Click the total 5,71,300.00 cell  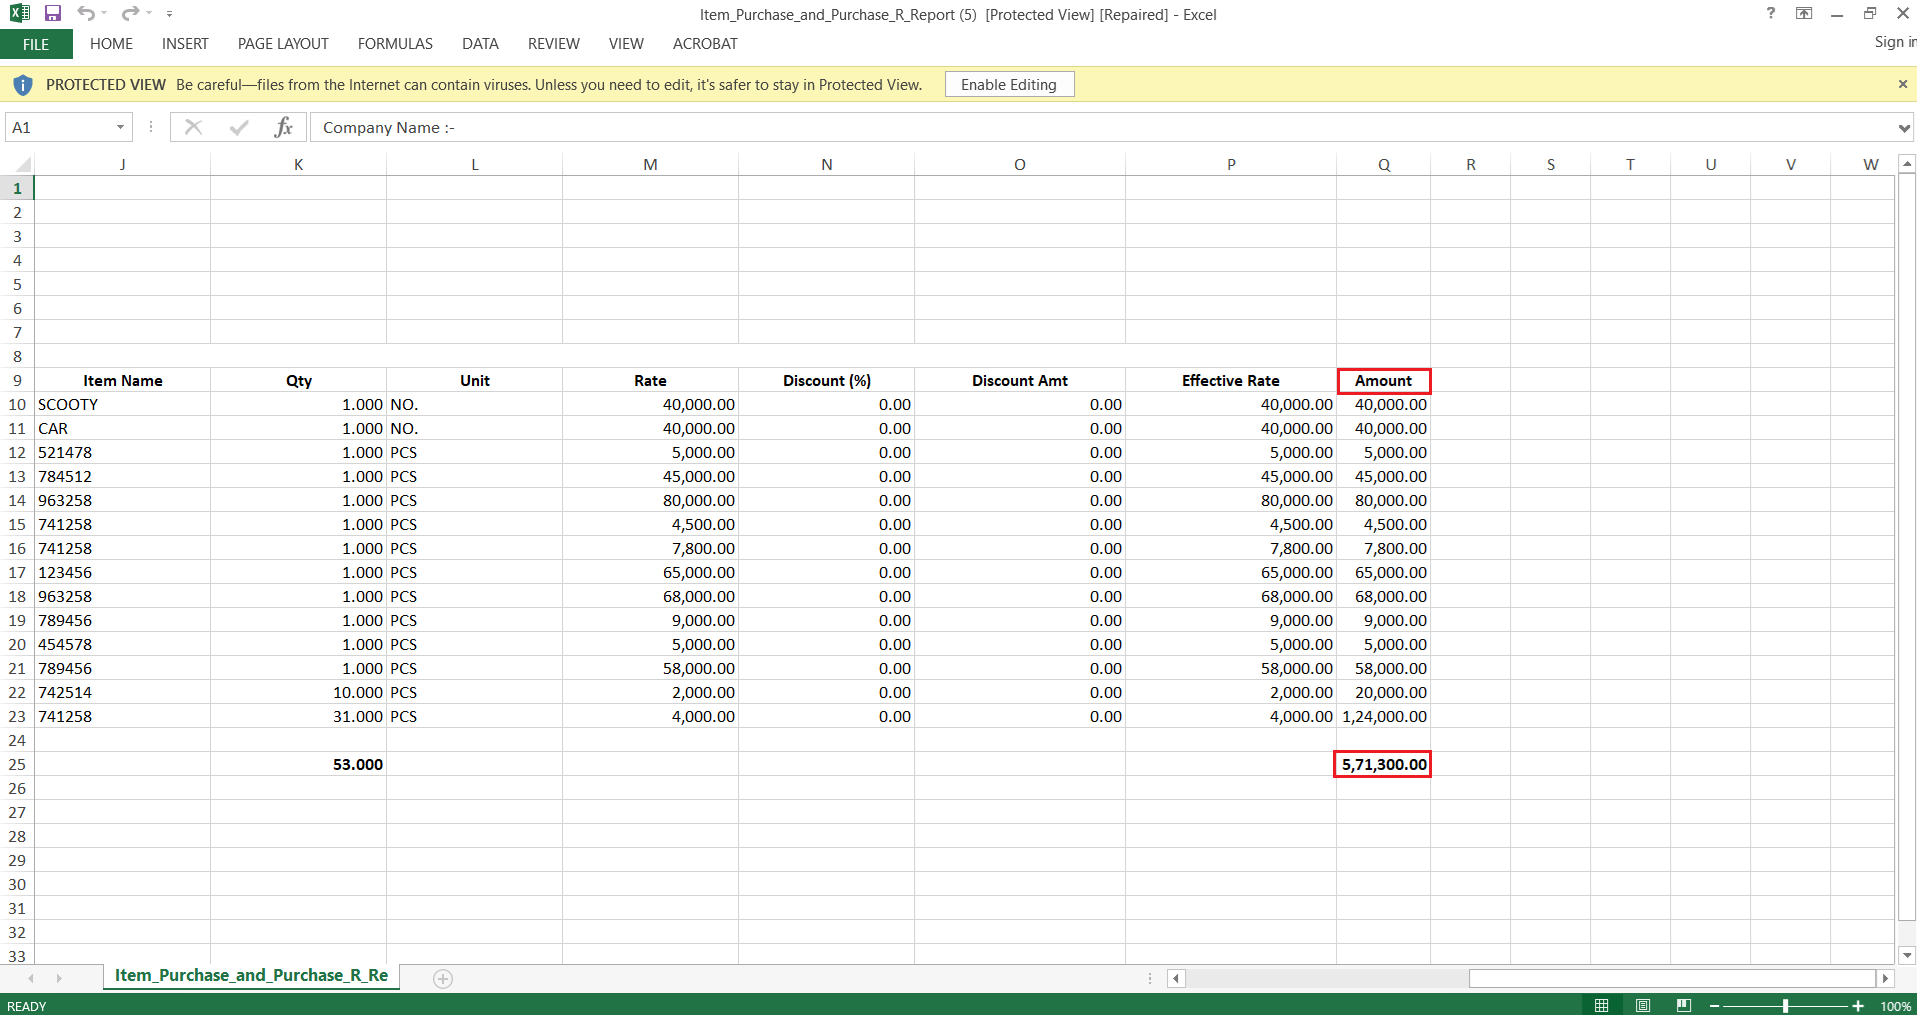click(x=1383, y=765)
